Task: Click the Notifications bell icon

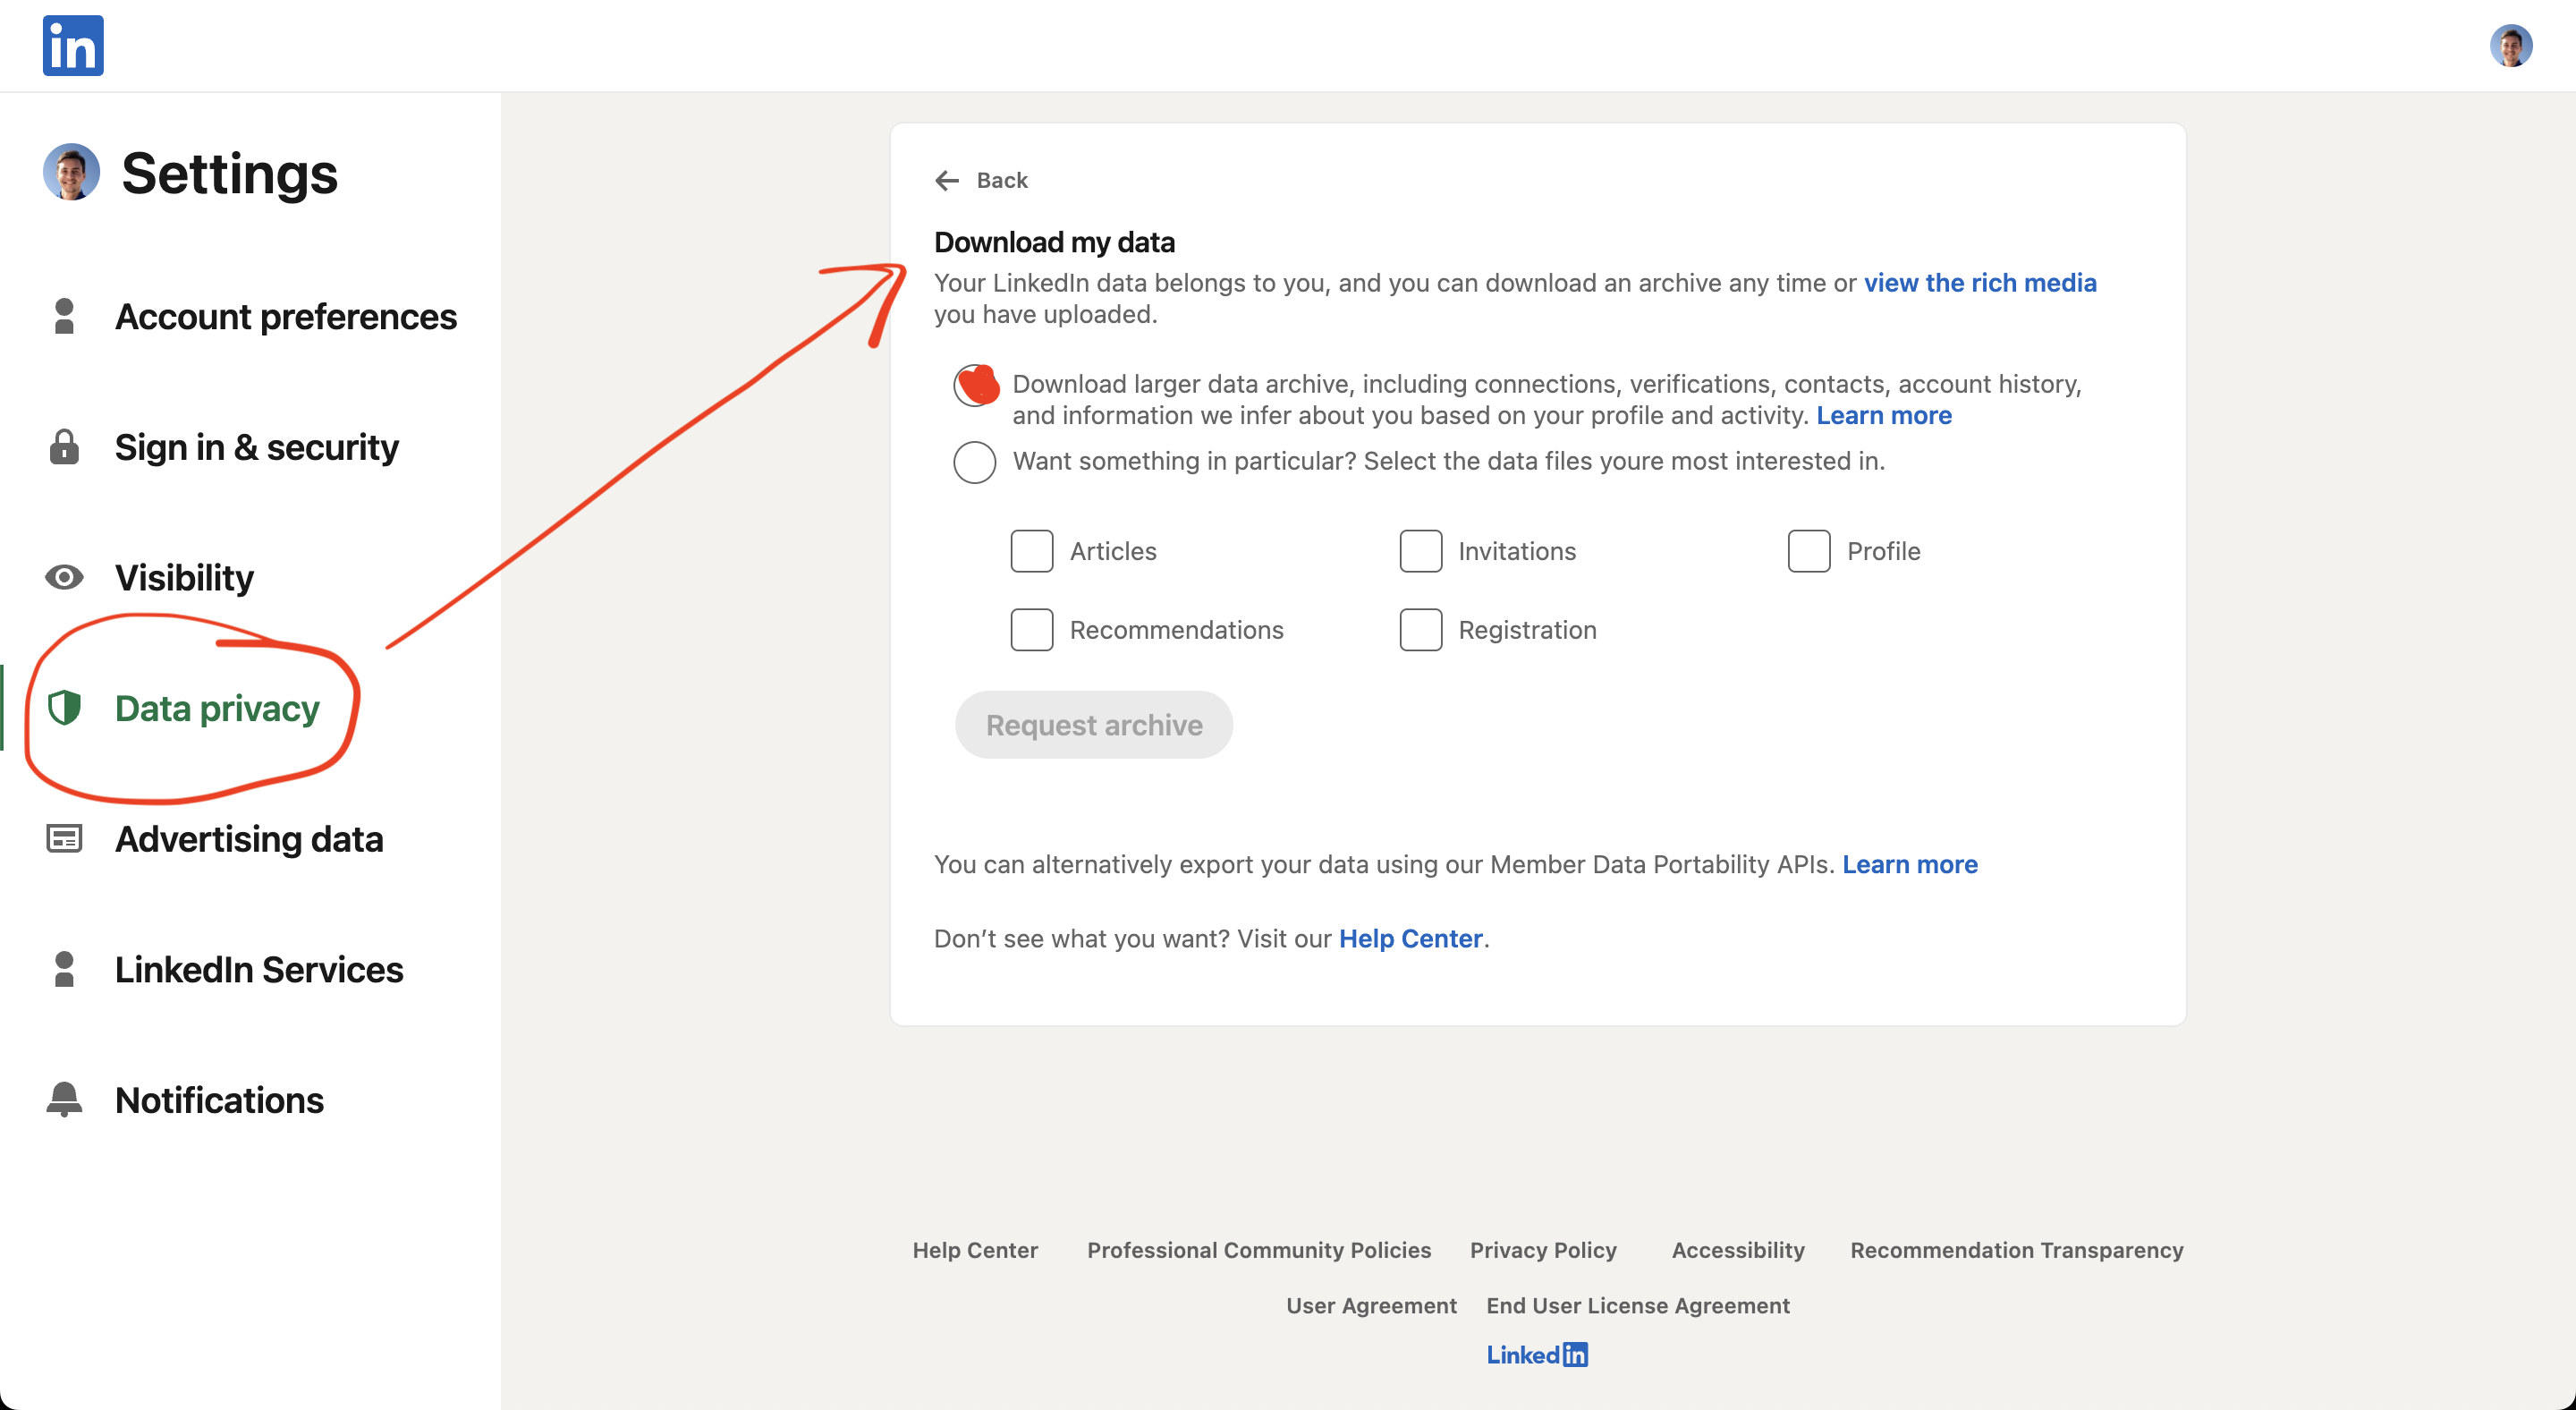Action: point(64,1099)
